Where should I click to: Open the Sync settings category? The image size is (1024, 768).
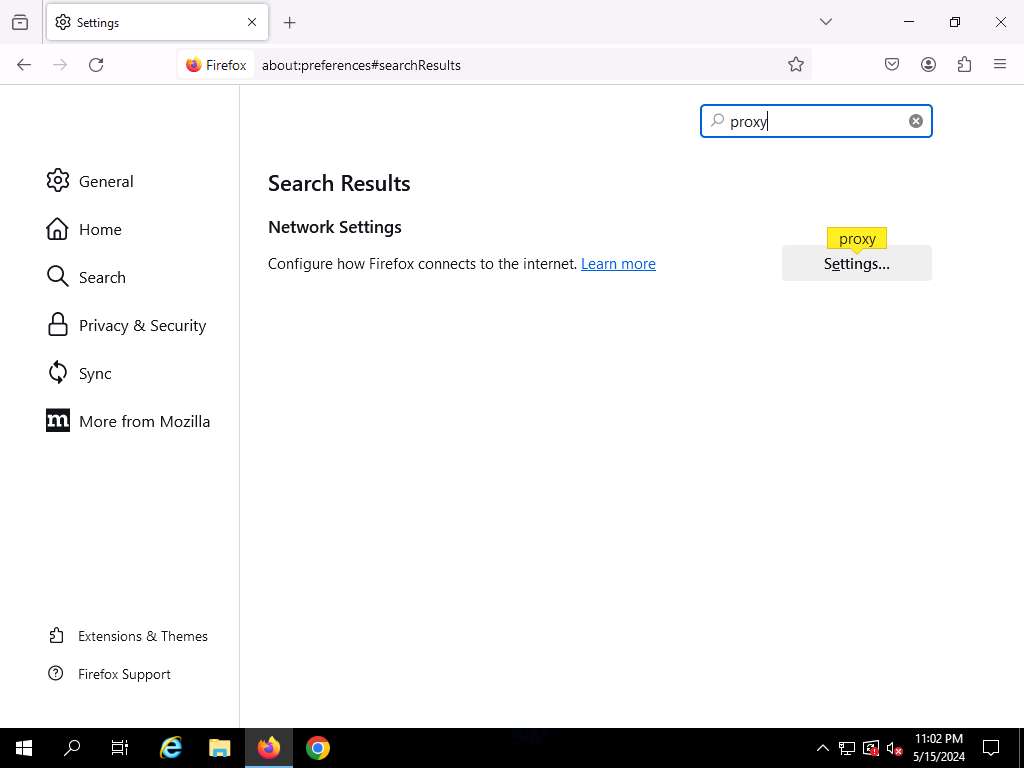pos(95,373)
